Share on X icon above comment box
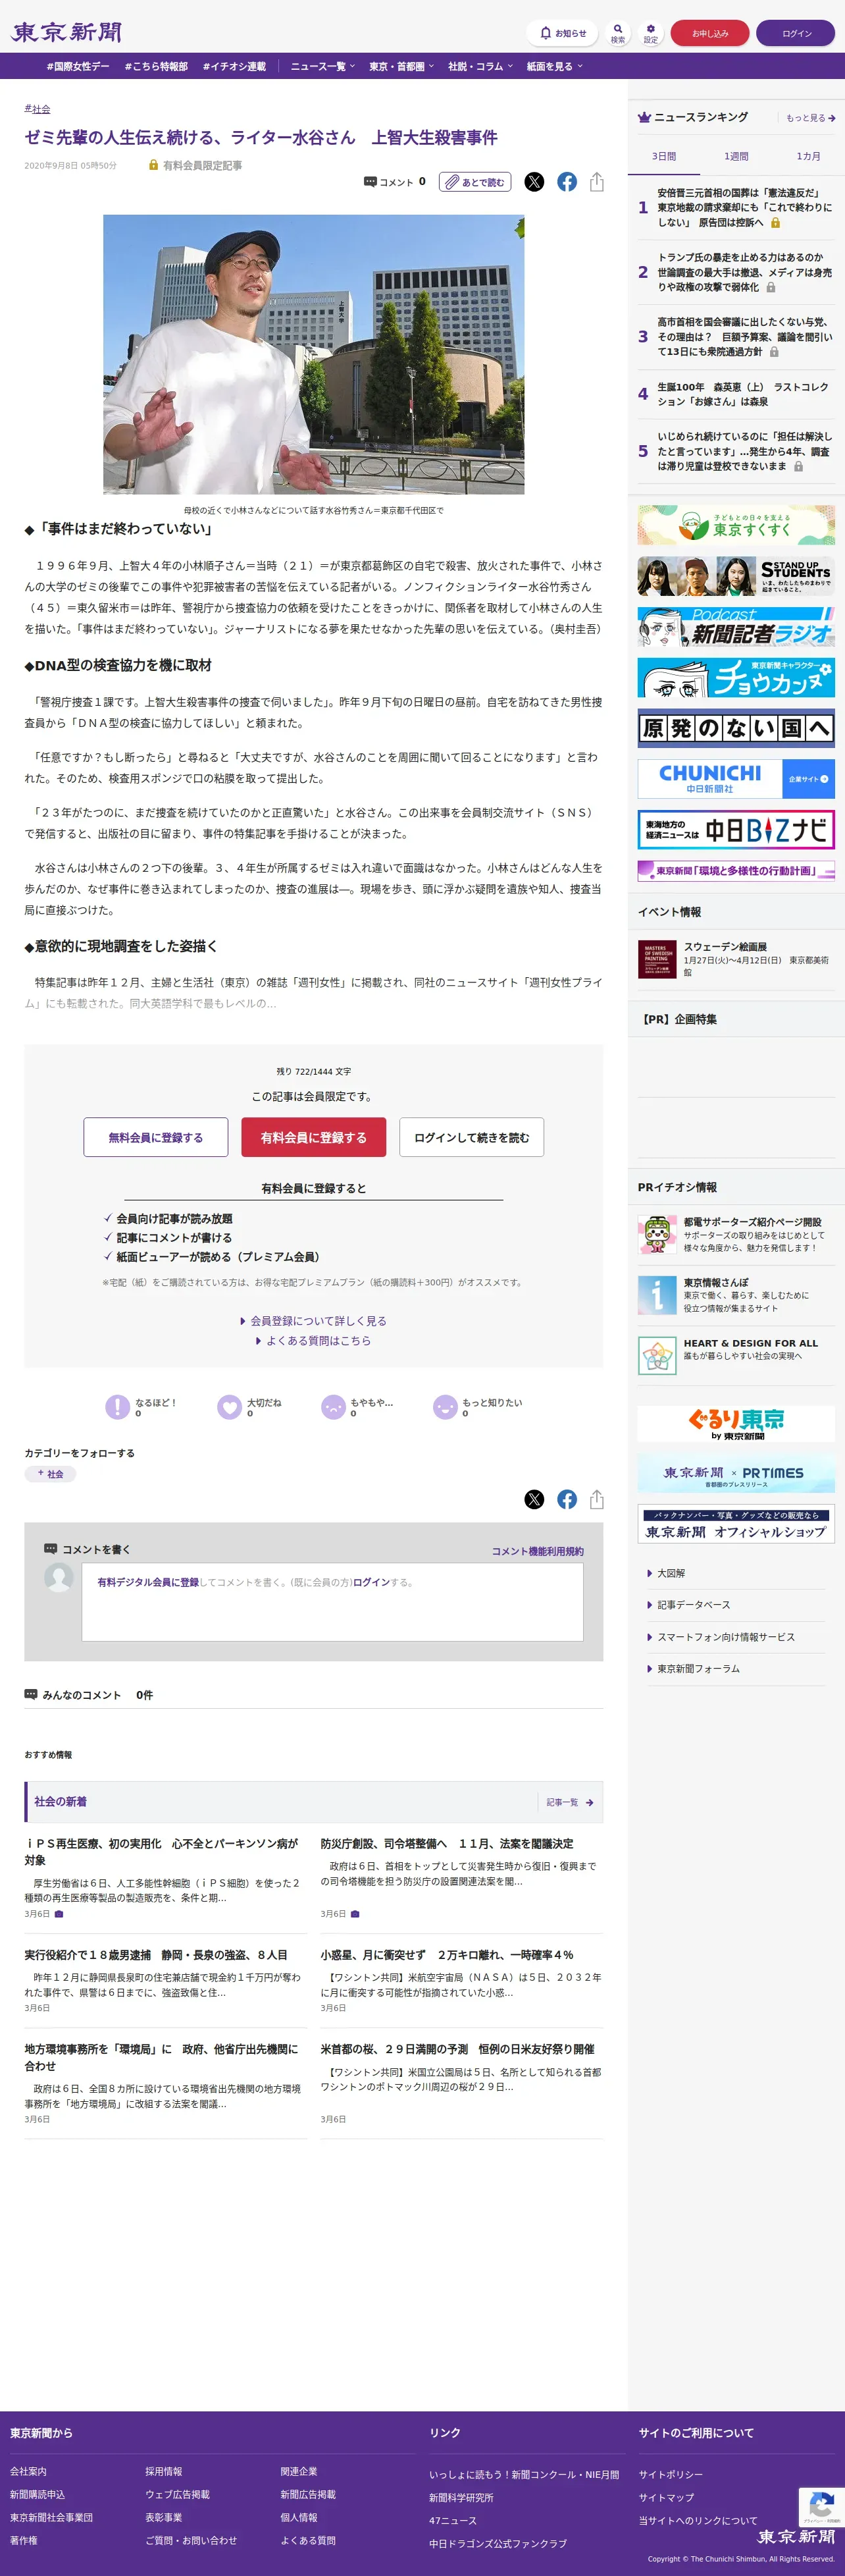This screenshot has height=2576, width=845. tap(535, 1499)
